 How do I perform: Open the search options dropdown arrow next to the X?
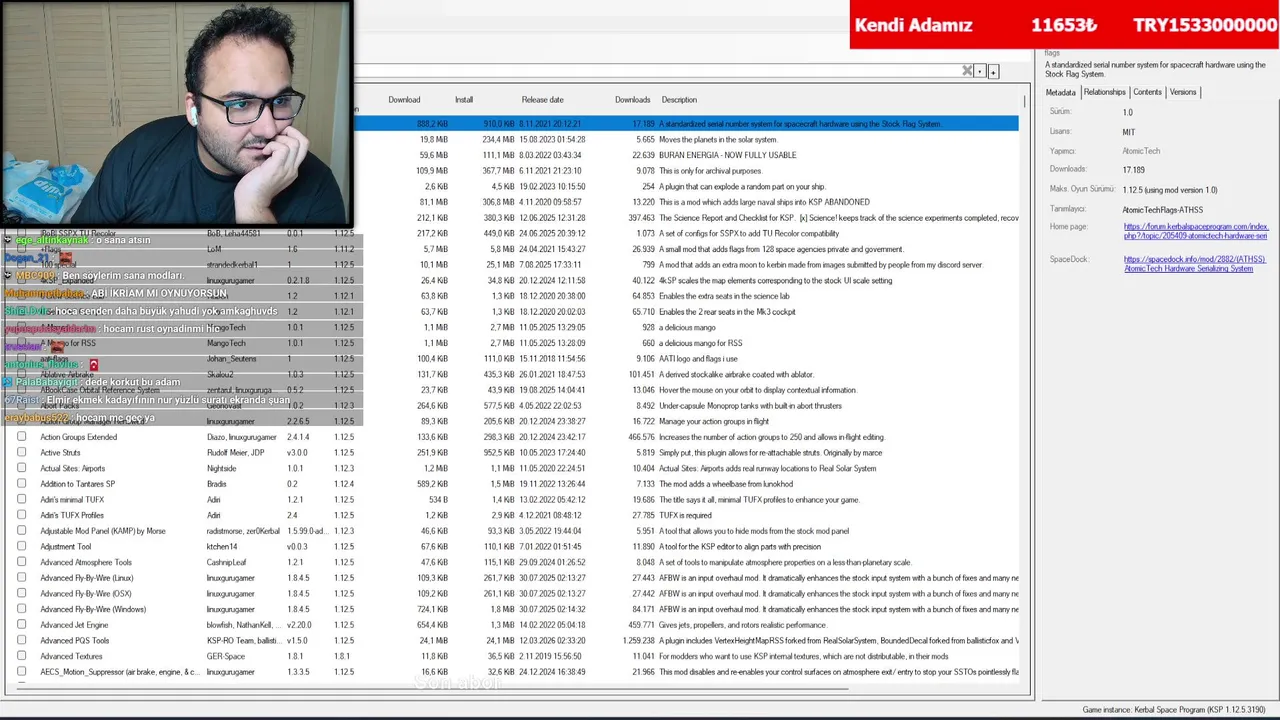coord(981,72)
